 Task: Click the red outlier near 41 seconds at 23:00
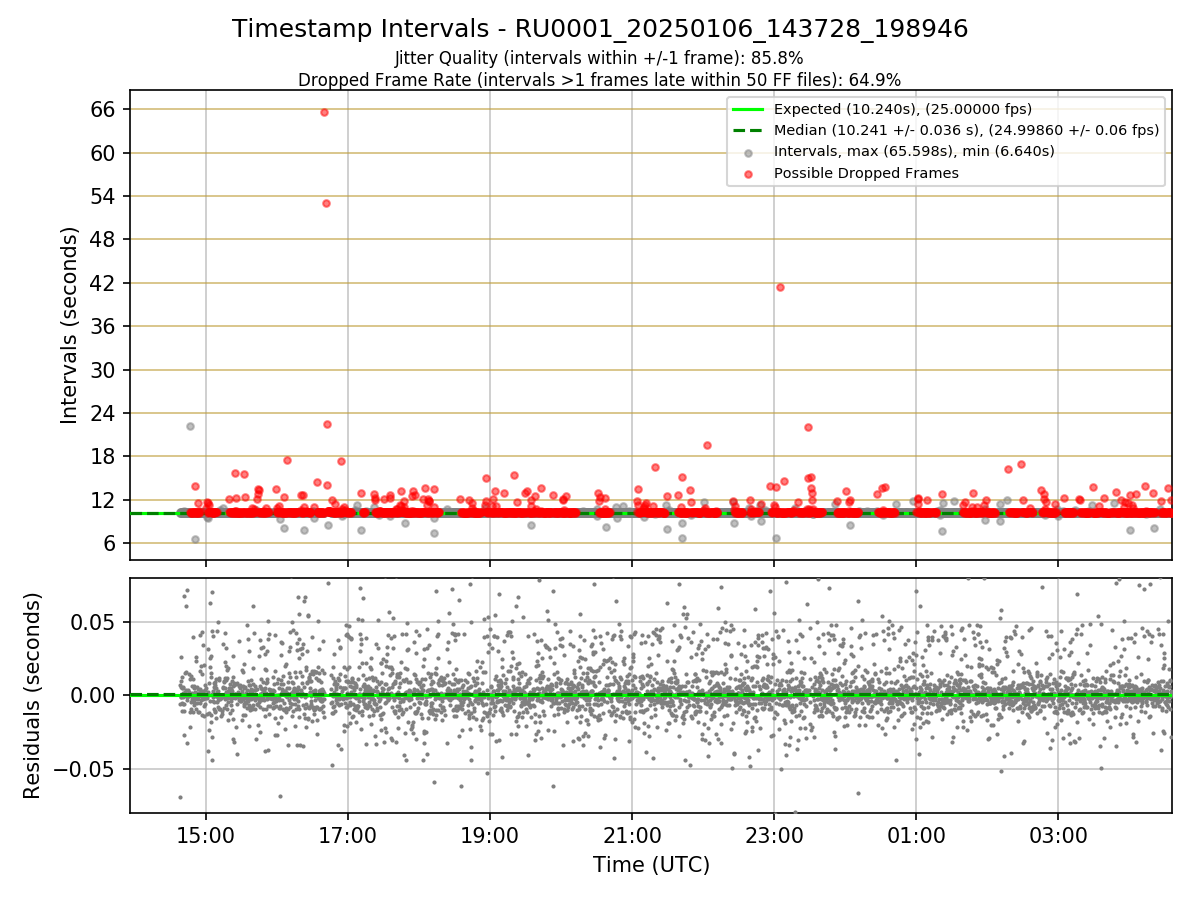[x=780, y=287]
